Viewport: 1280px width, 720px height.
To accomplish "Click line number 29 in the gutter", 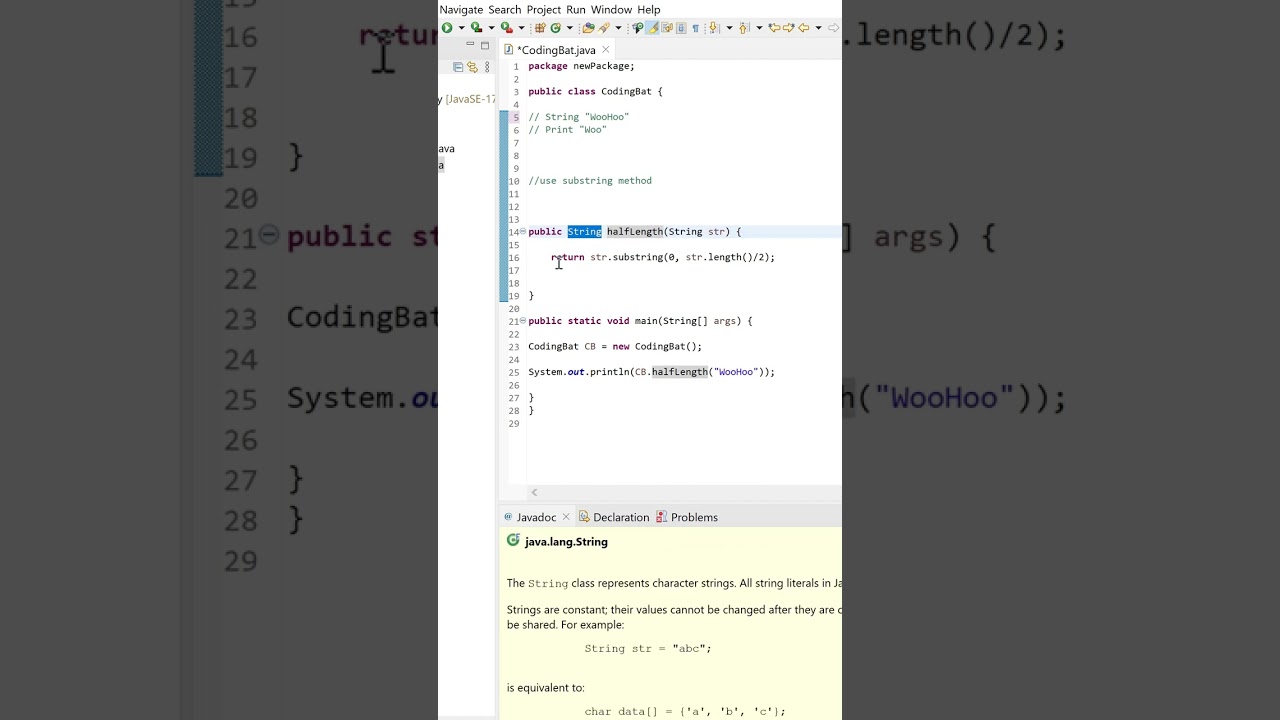I will 514,424.
